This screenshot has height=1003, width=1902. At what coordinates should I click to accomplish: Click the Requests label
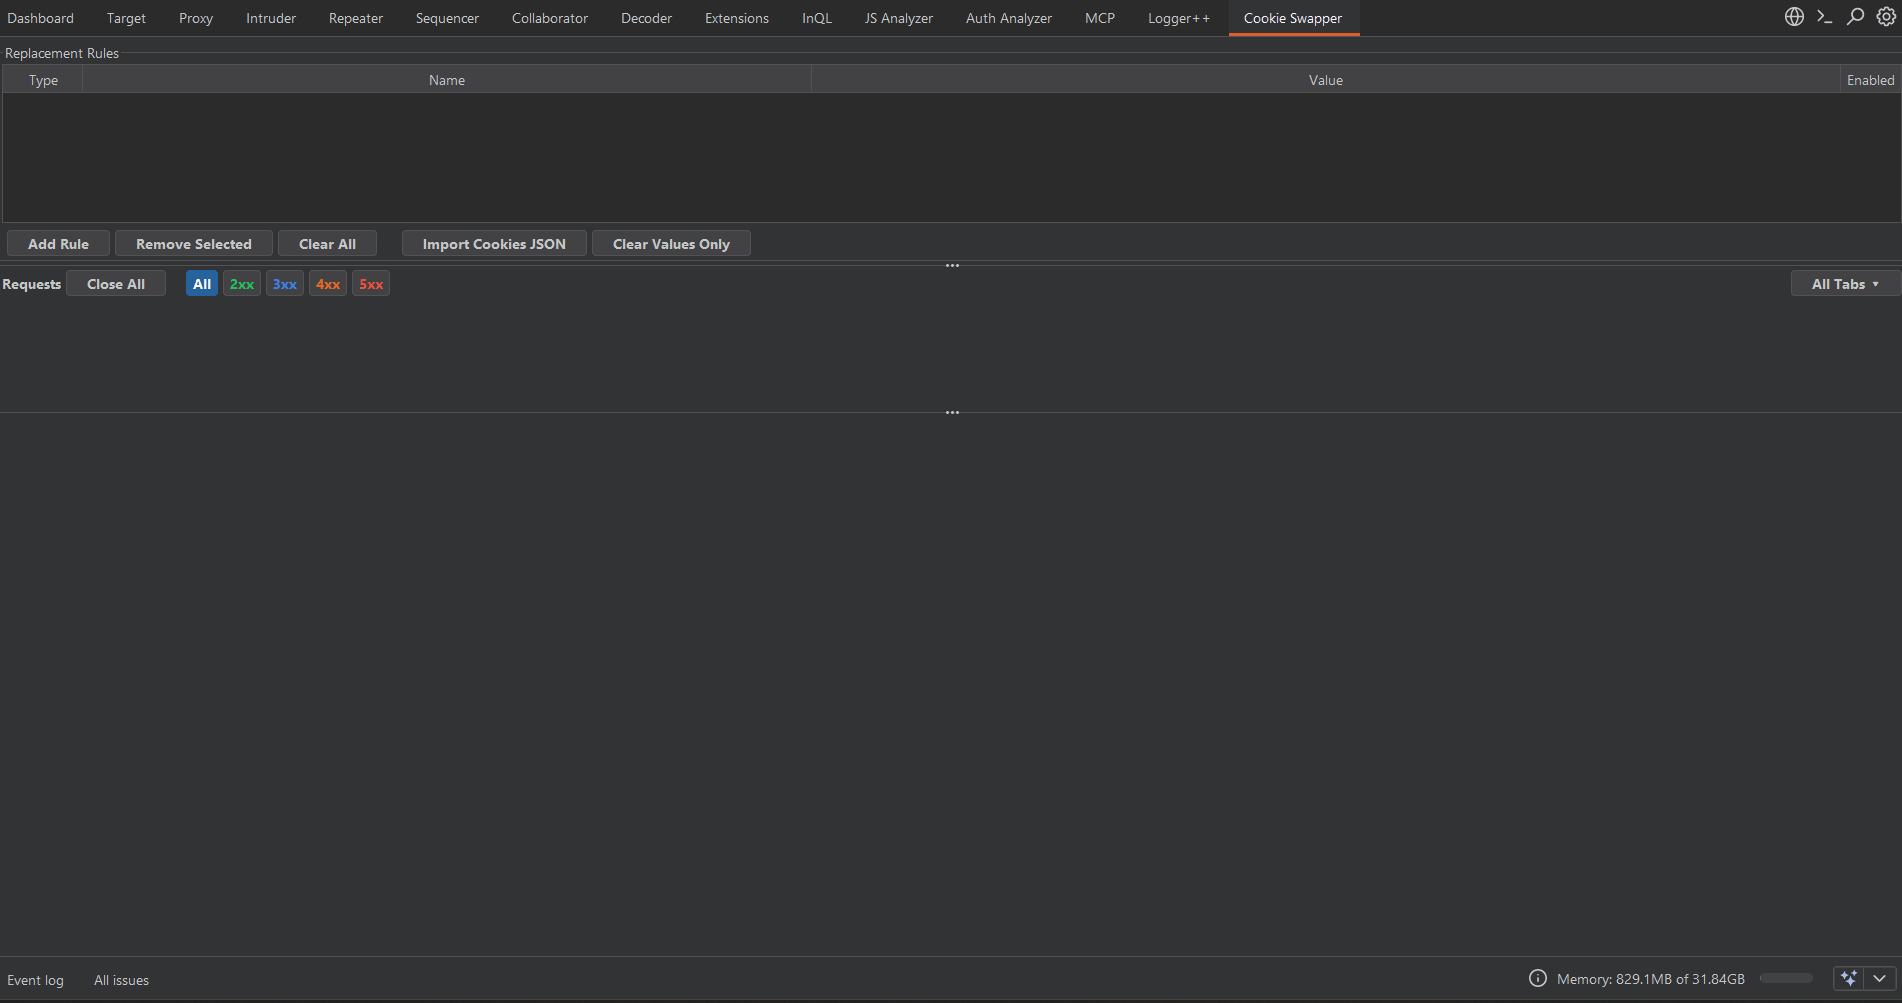31,284
